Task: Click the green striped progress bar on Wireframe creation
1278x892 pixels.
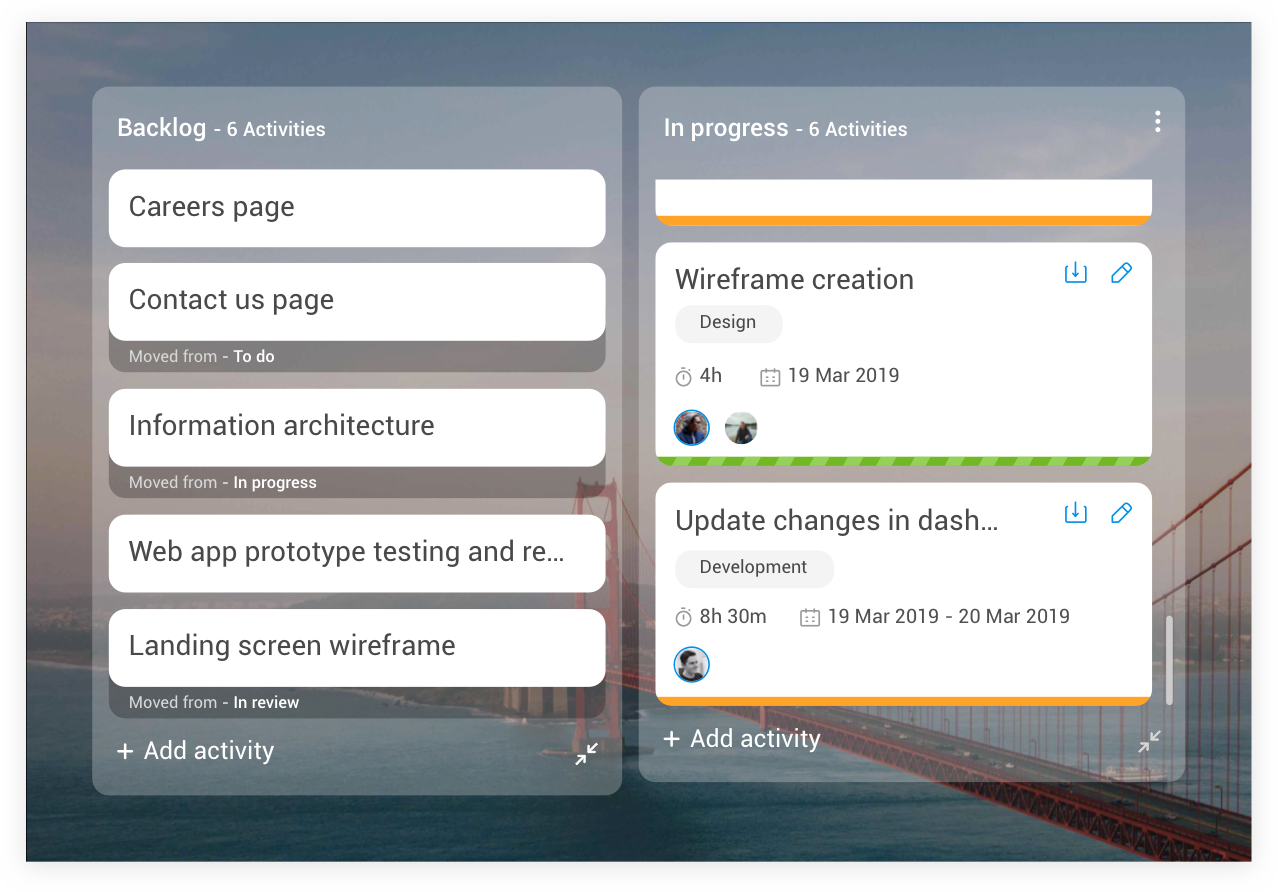Action: pos(904,461)
